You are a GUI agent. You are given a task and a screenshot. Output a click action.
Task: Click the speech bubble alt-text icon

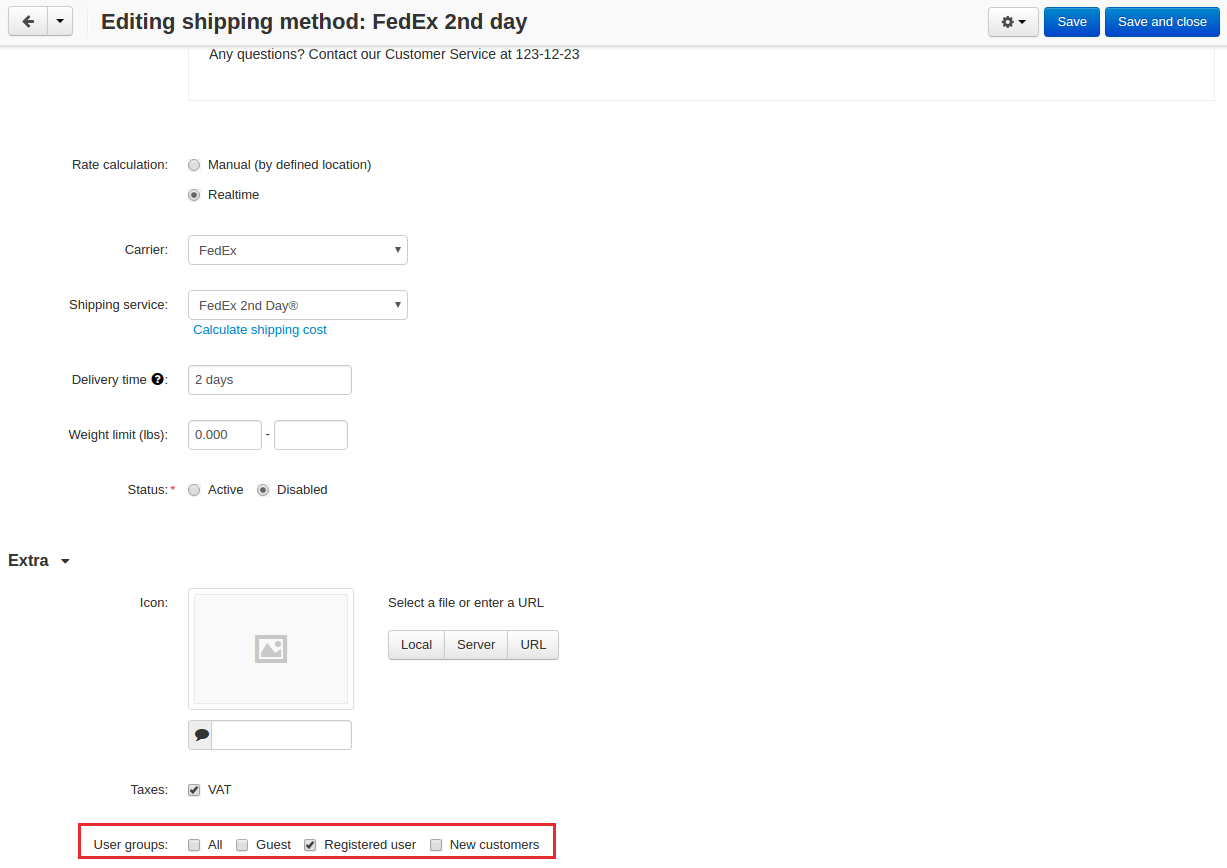coord(201,735)
